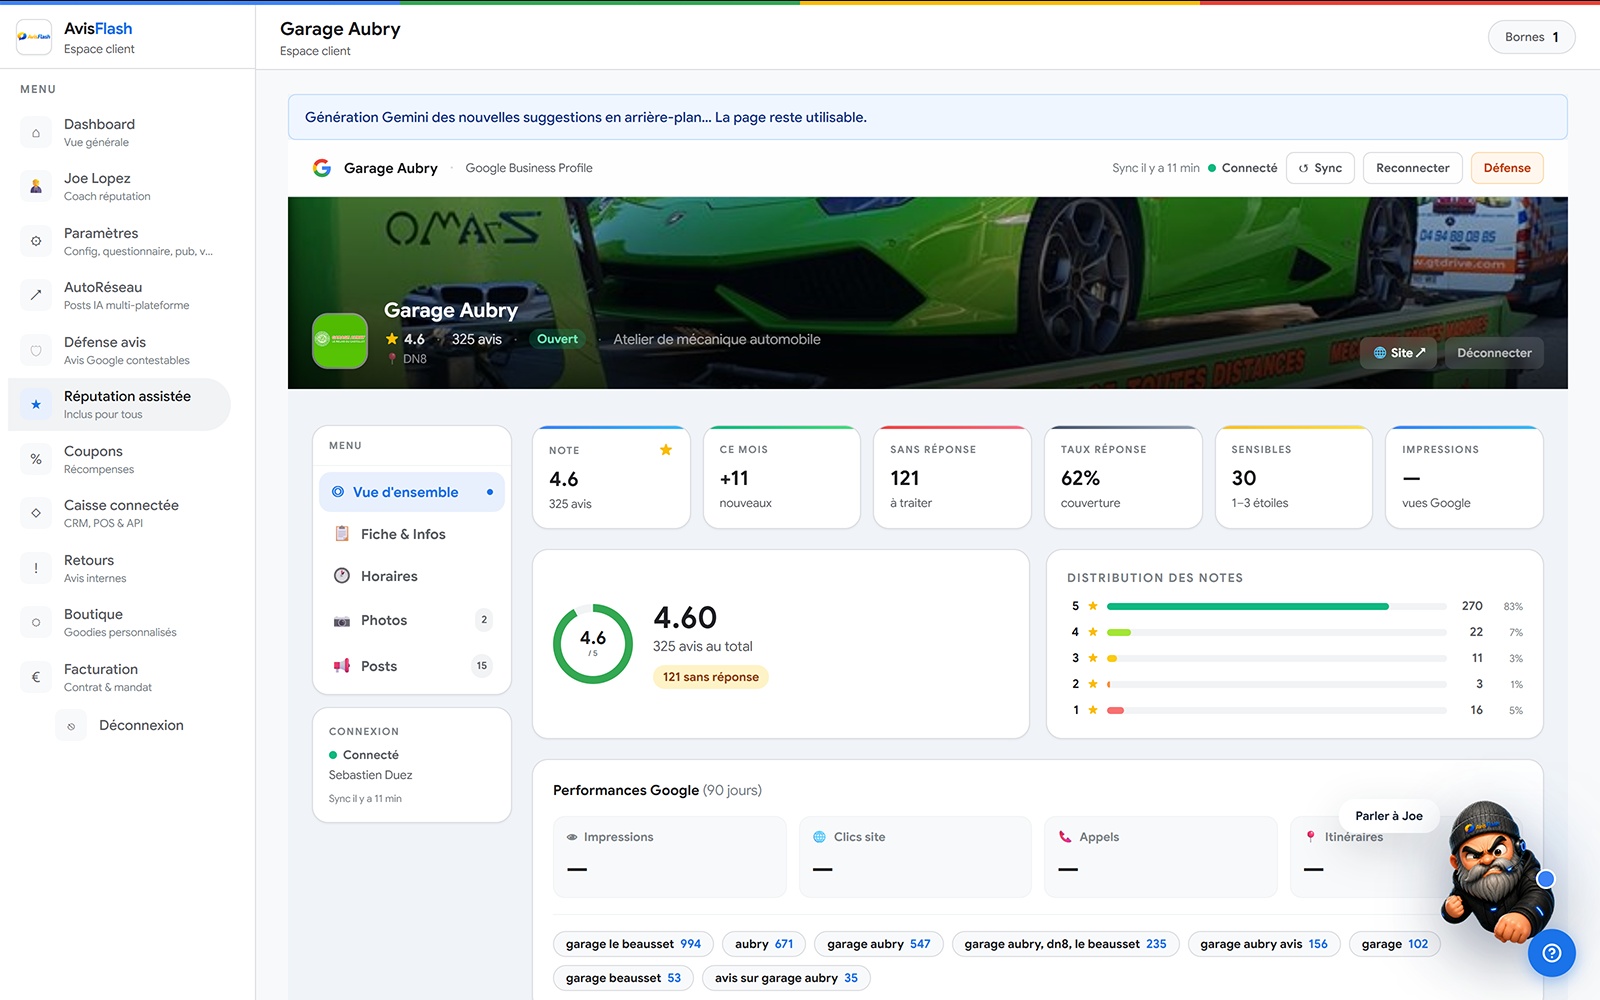Click the Joe Lopez coach avatar icon
Image resolution: width=1600 pixels, height=1000 pixels.
(x=36, y=186)
